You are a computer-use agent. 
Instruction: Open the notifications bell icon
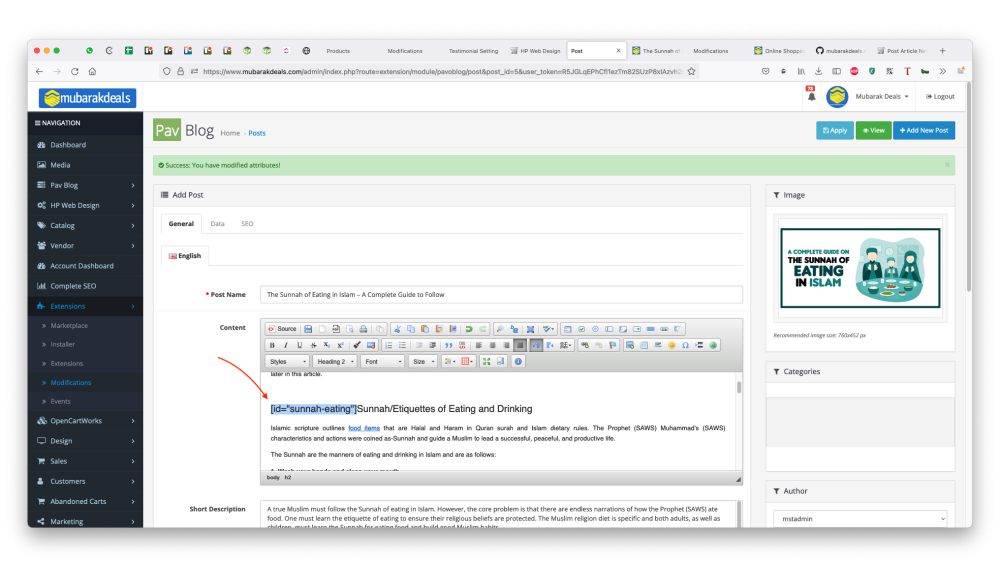[811, 97]
